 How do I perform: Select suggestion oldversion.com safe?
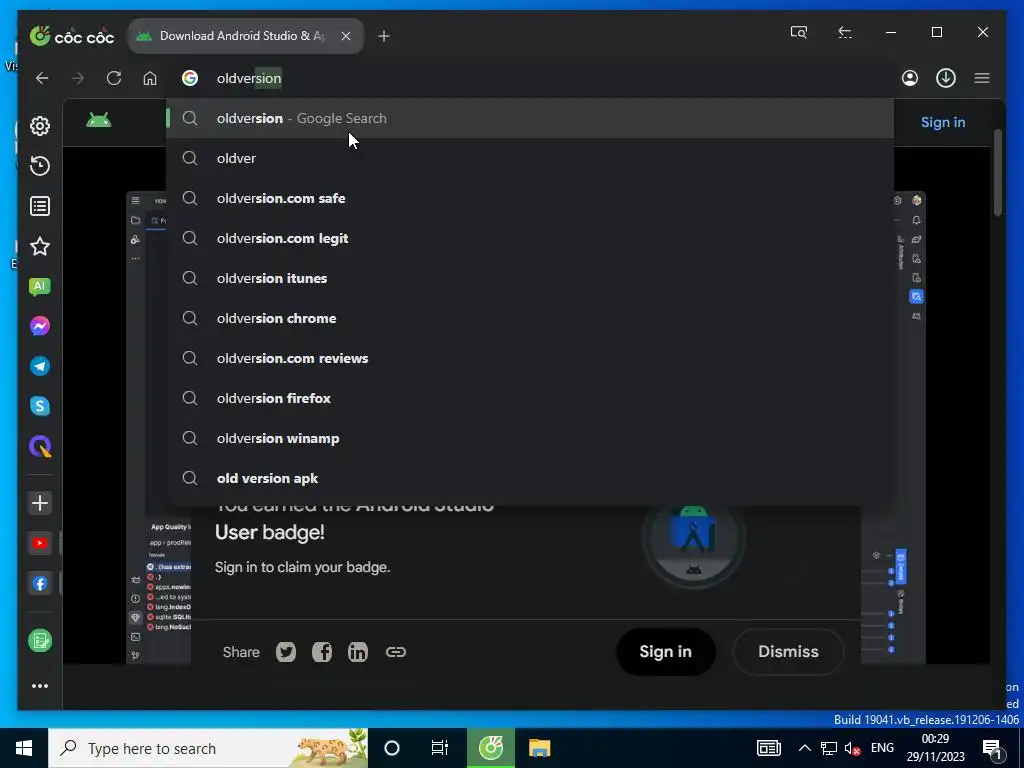[530, 198]
